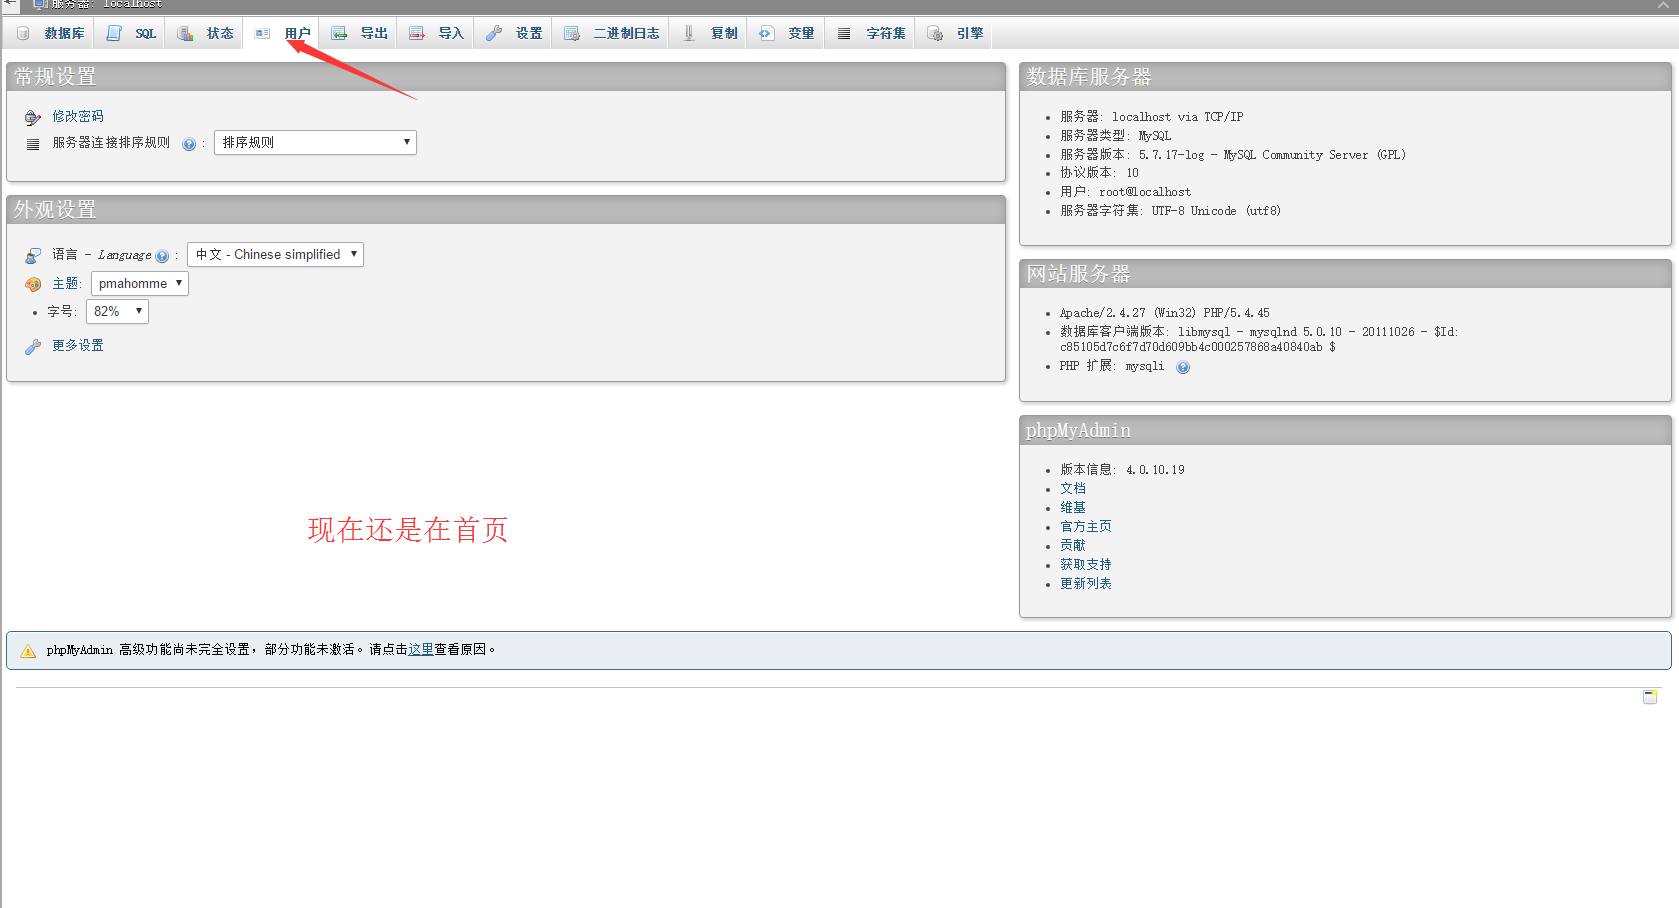
Task: Click Apache/2.4.27 (Win32) PHP/5.4.45 text
Action: [x=1165, y=313]
